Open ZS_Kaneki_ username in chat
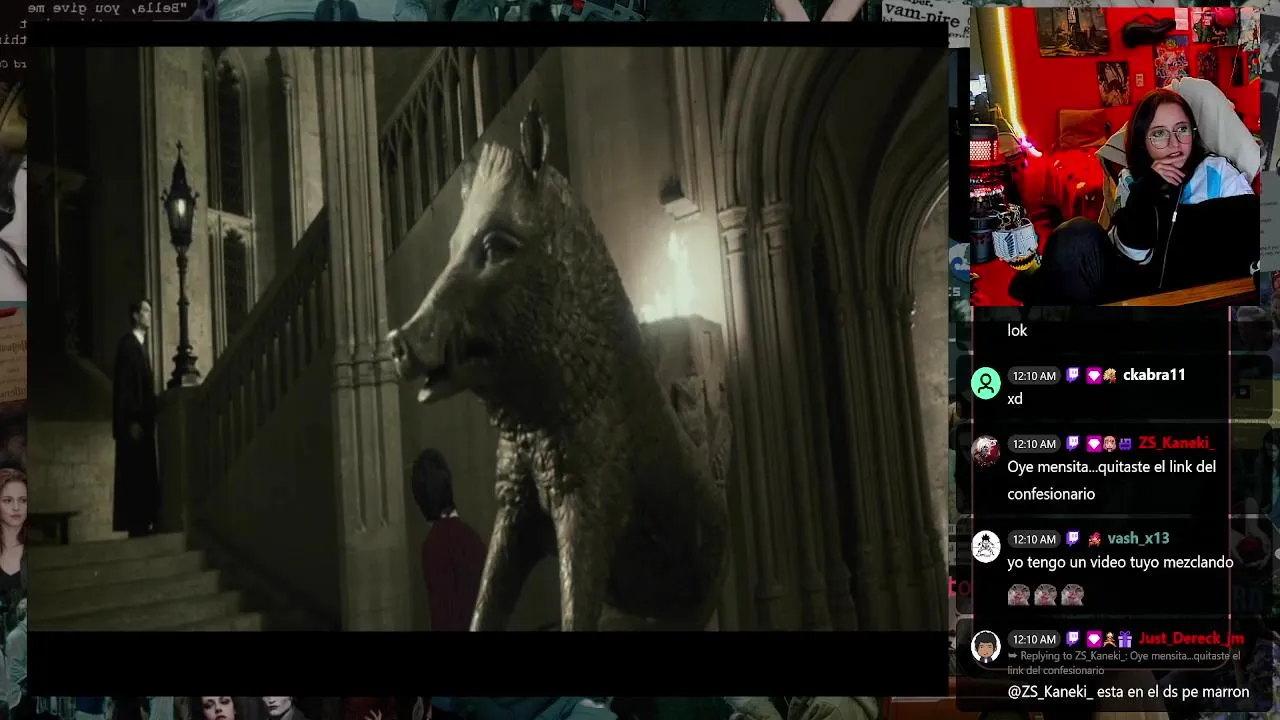Image resolution: width=1280 pixels, height=720 pixels. tap(1176, 443)
